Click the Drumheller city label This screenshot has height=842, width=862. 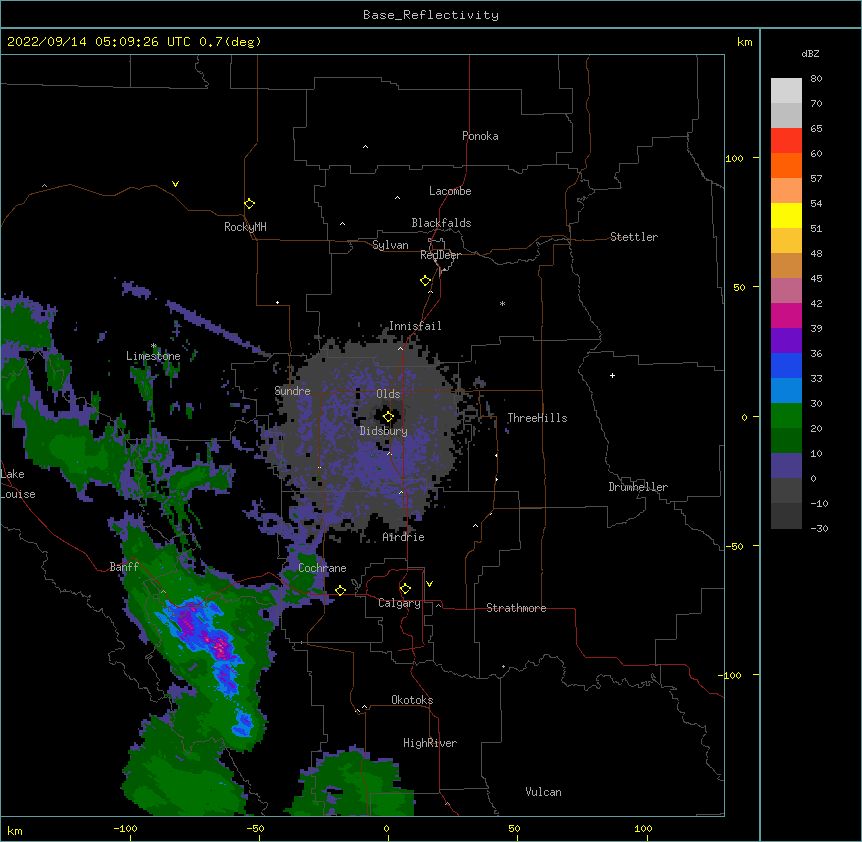(638, 487)
